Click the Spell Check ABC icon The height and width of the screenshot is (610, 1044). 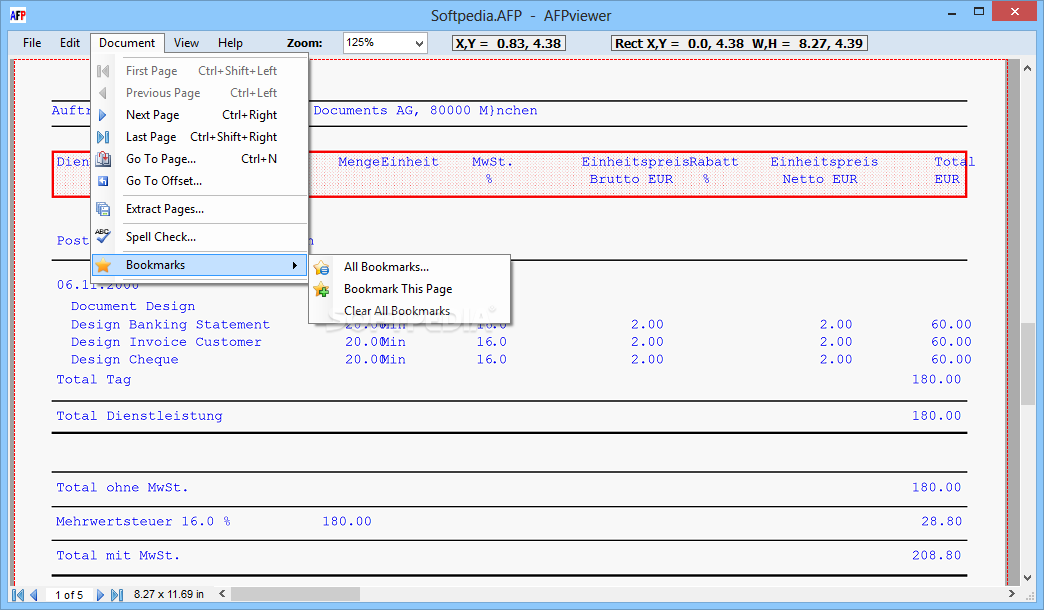click(103, 235)
